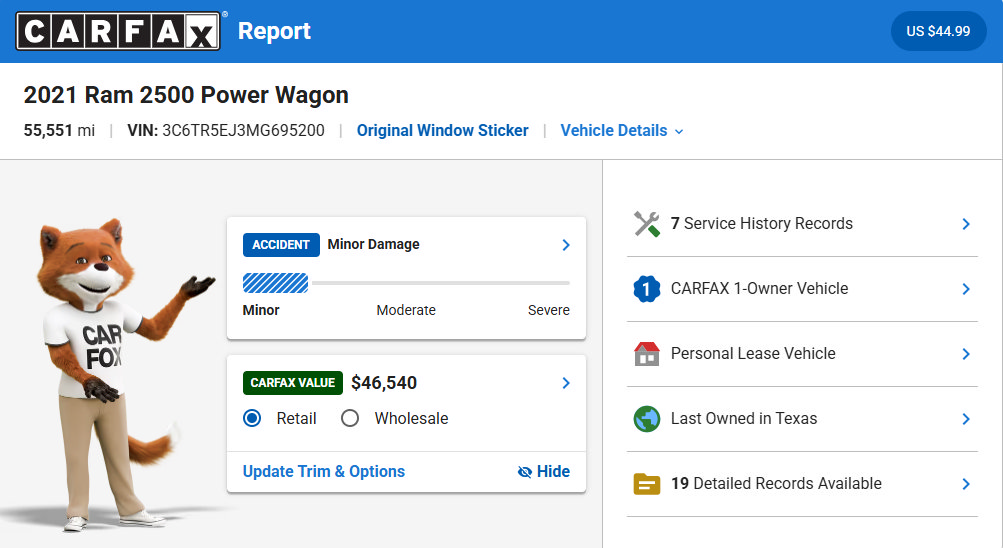Click the crossed-eye icon next to Hide
This screenshot has height=548, width=1003.
coord(525,472)
